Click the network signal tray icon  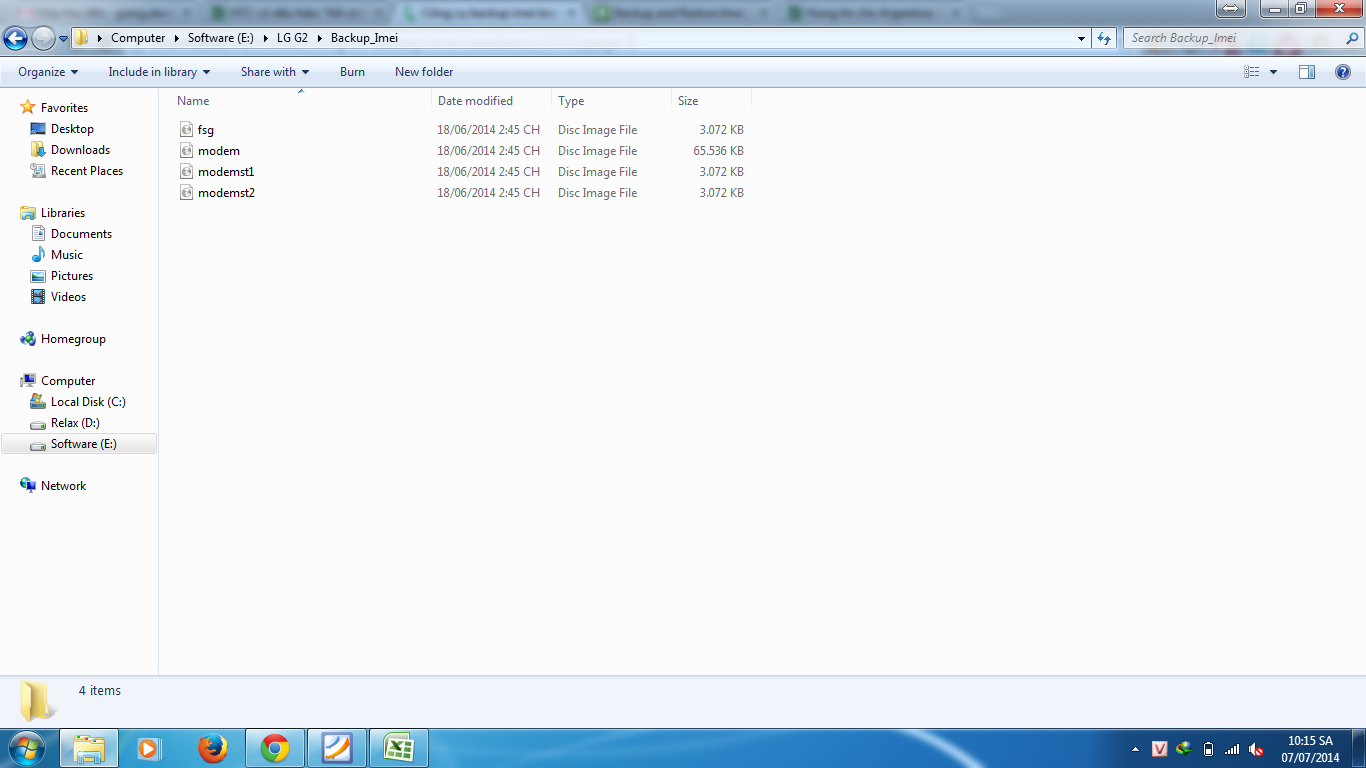[x=1232, y=749]
